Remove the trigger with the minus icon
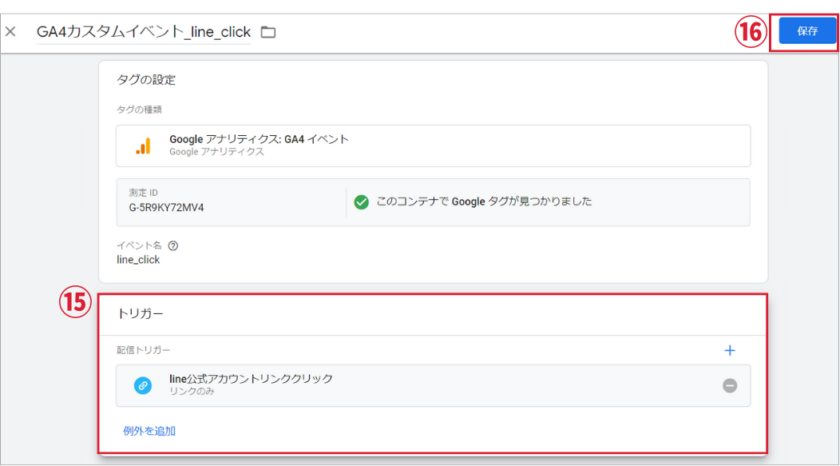The image size is (840, 466). tap(730, 385)
